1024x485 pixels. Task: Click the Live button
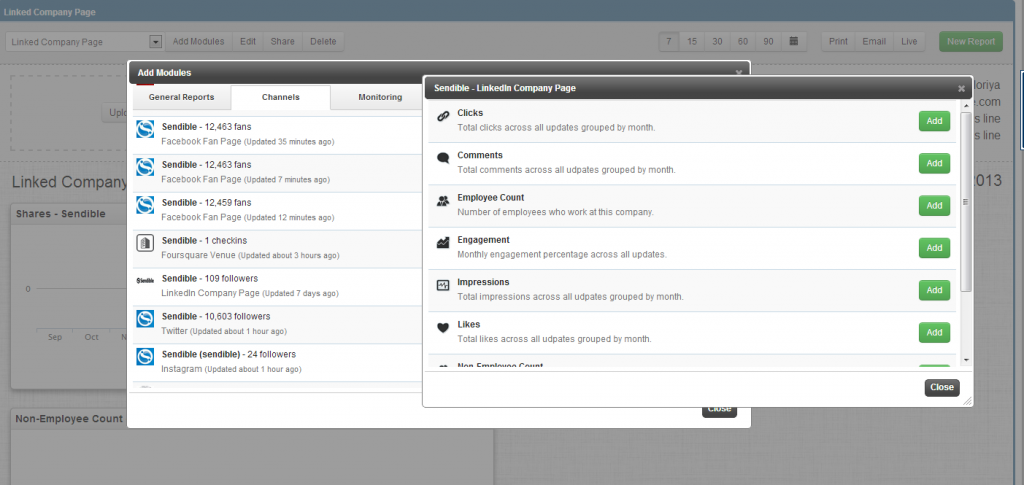909,41
